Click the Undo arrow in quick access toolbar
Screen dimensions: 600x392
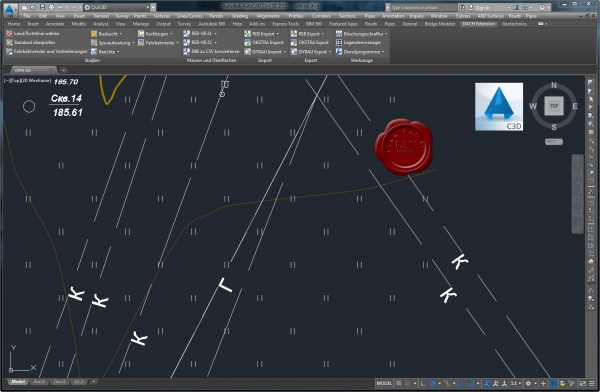click(60, 7)
